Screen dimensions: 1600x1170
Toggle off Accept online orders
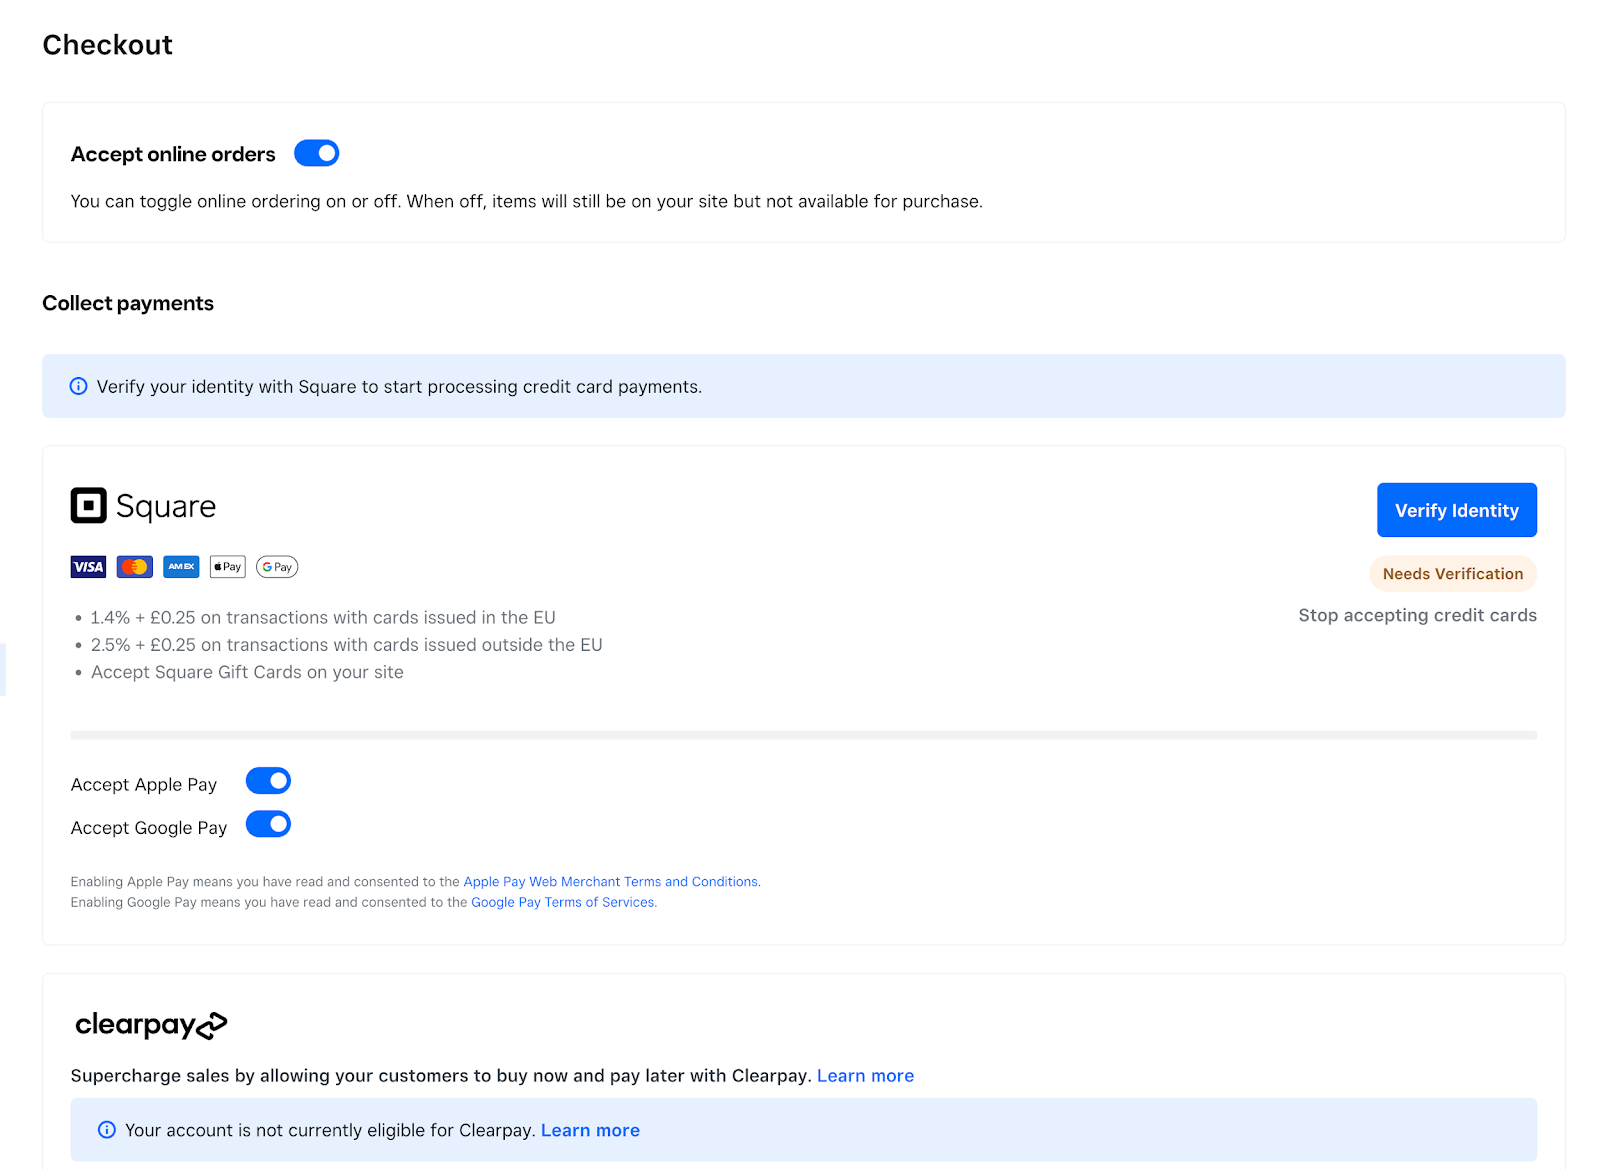[x=316, y=153]
